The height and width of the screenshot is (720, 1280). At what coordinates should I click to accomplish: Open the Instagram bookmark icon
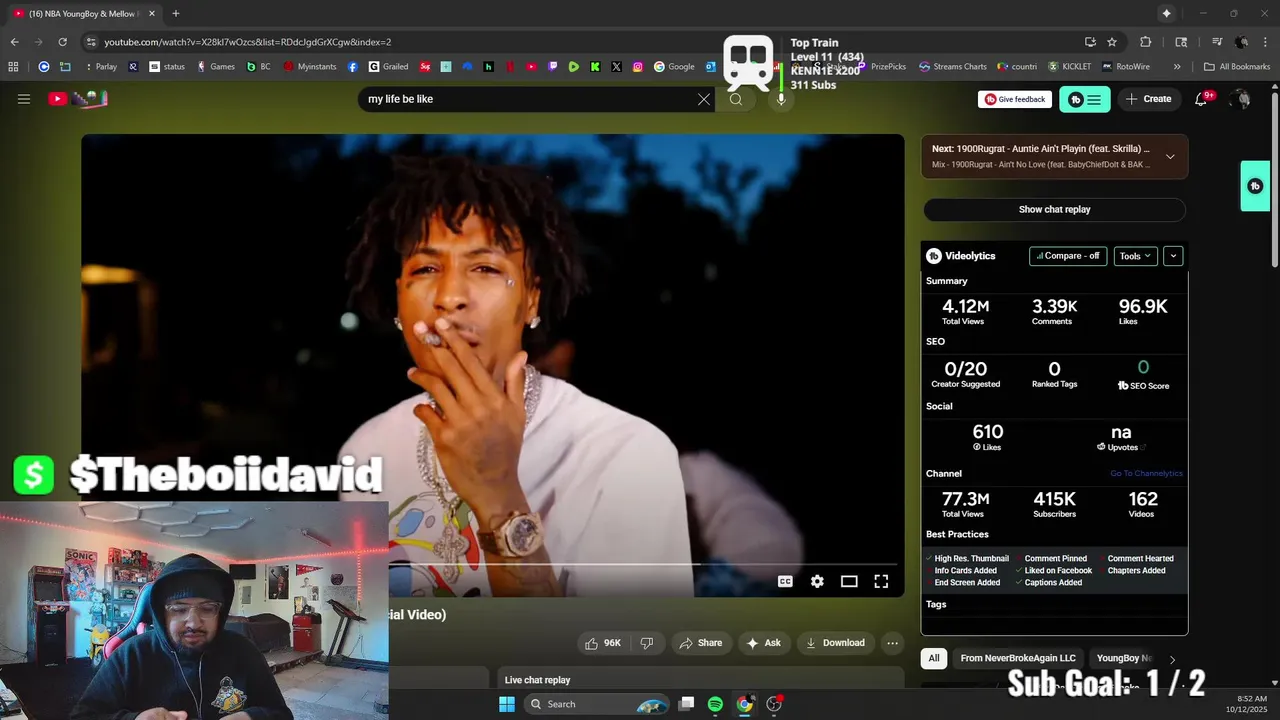tap(638, 67)
